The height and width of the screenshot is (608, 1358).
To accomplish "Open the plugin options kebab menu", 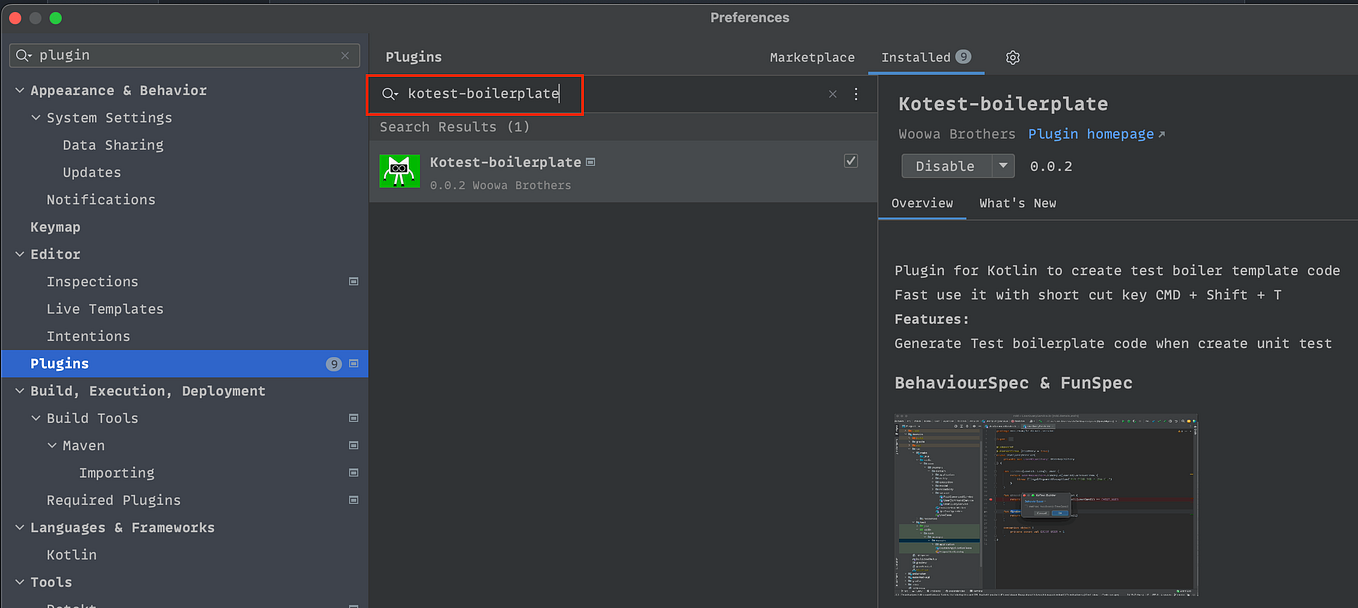I will coord(856,93).
